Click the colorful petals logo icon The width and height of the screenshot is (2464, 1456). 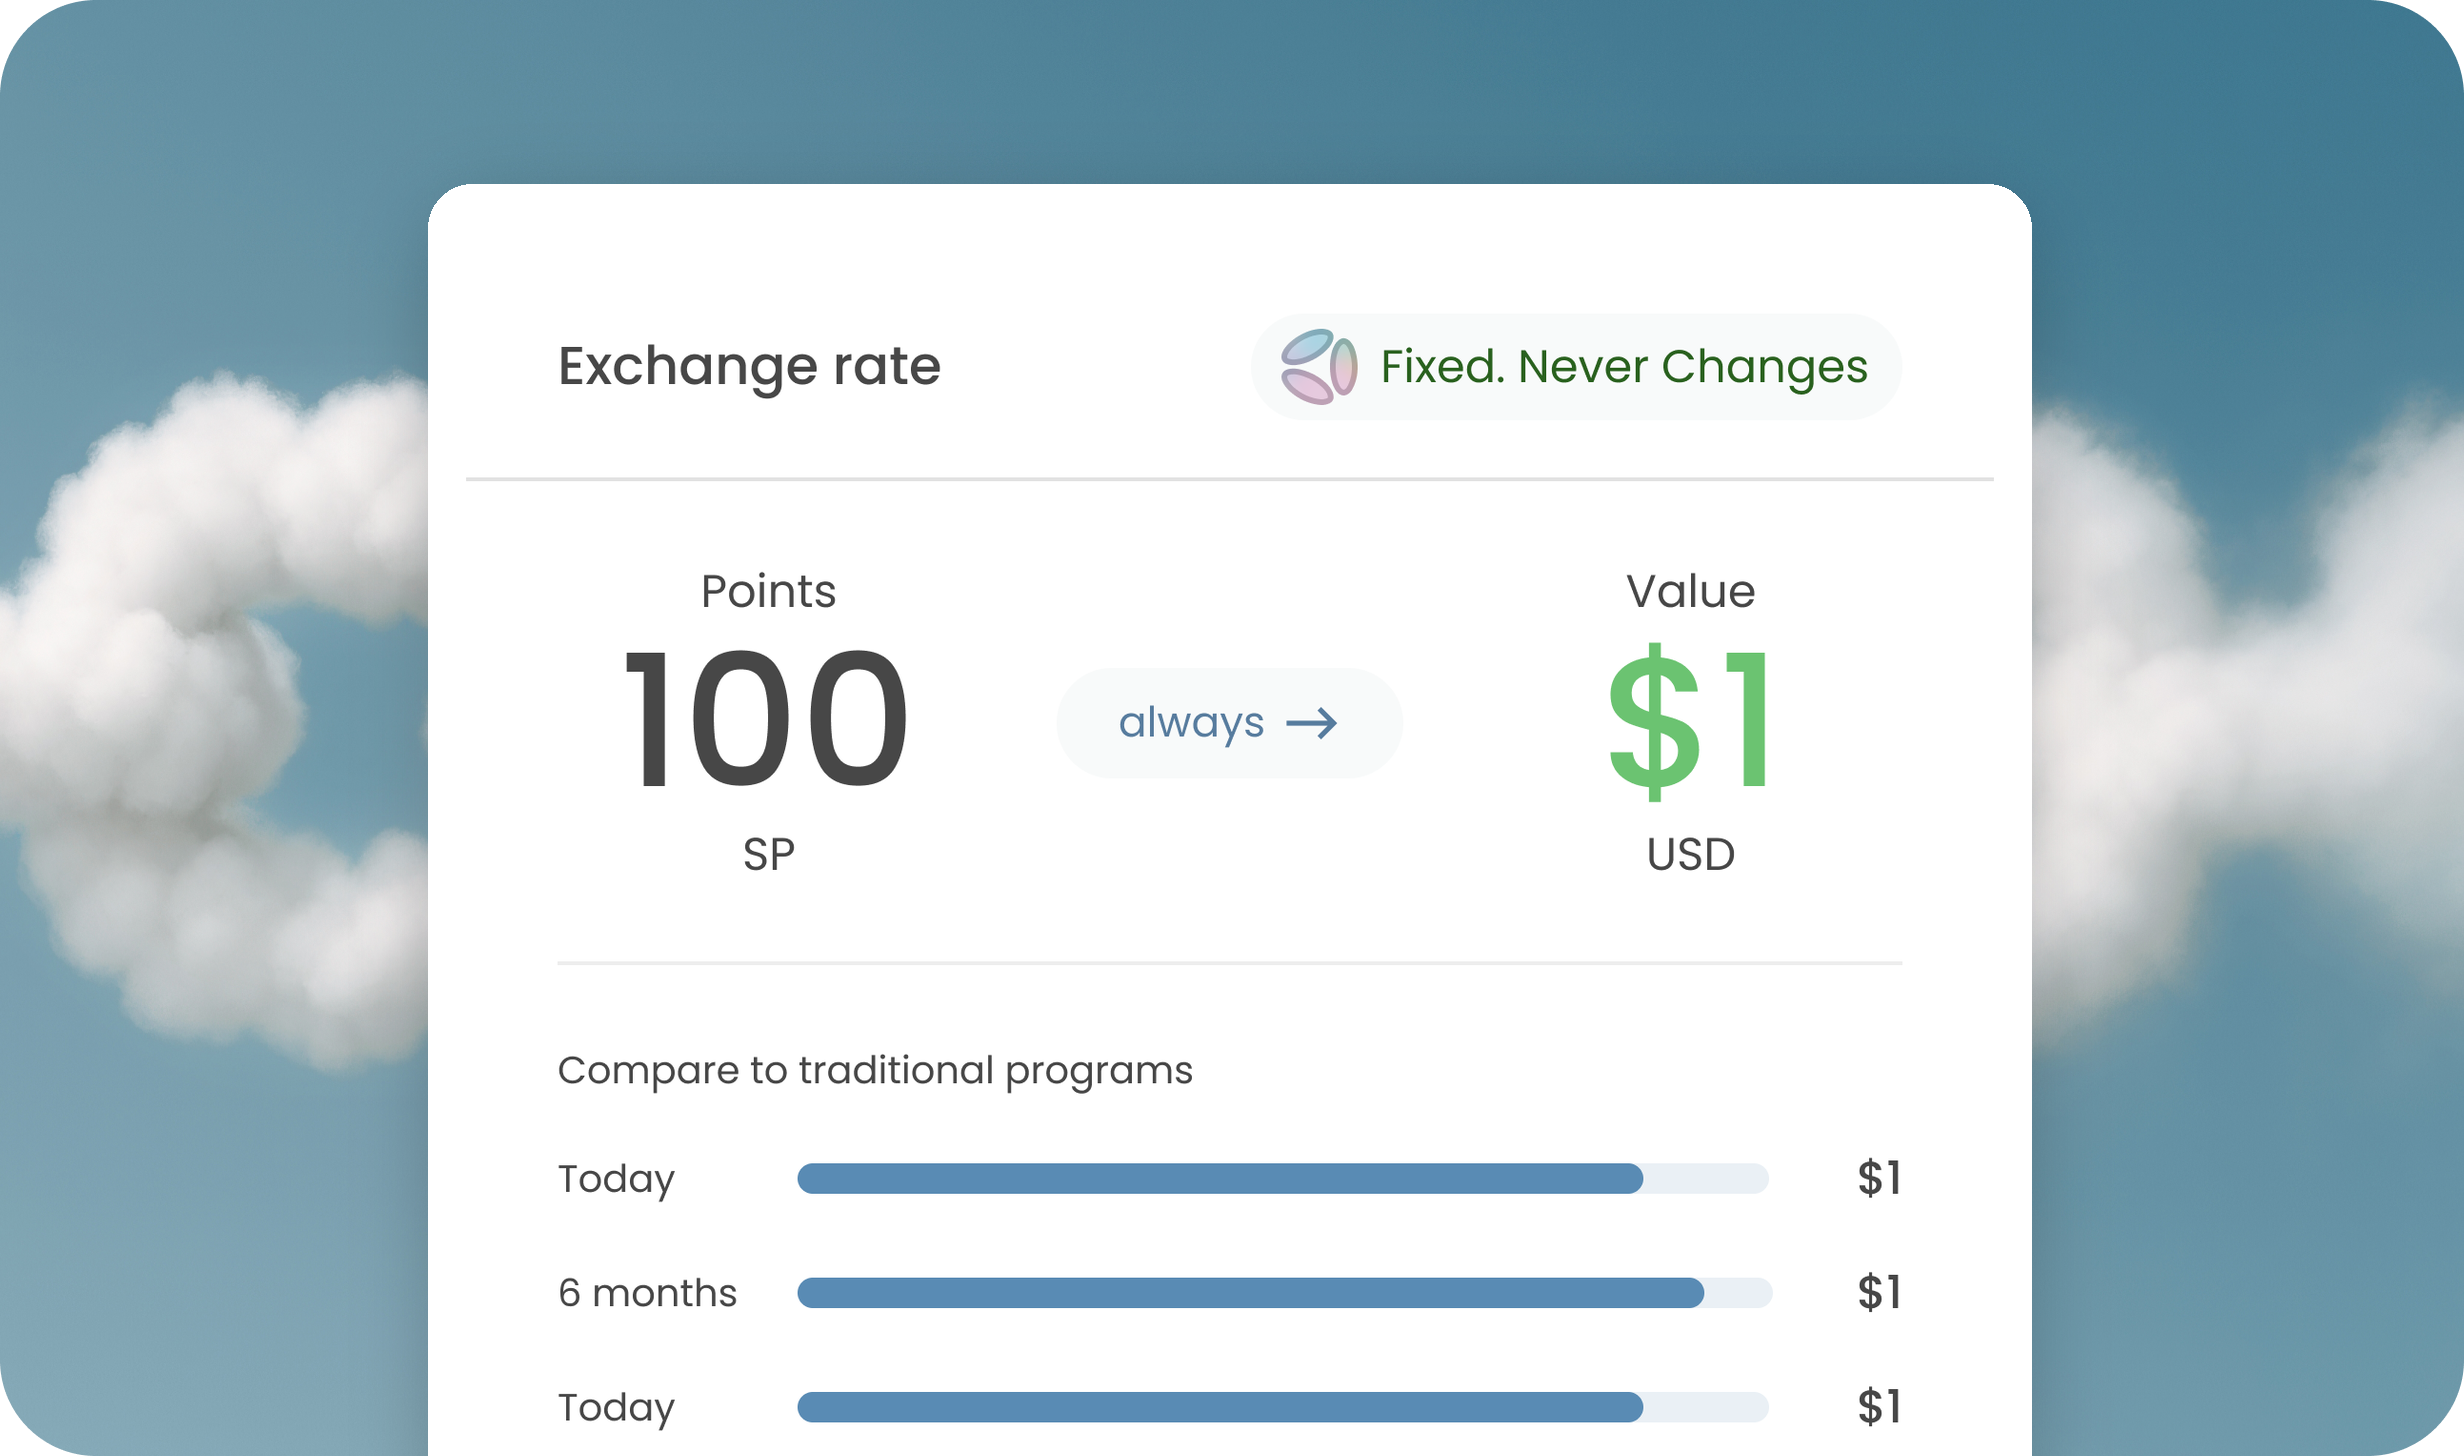(x=1319, y=366)
